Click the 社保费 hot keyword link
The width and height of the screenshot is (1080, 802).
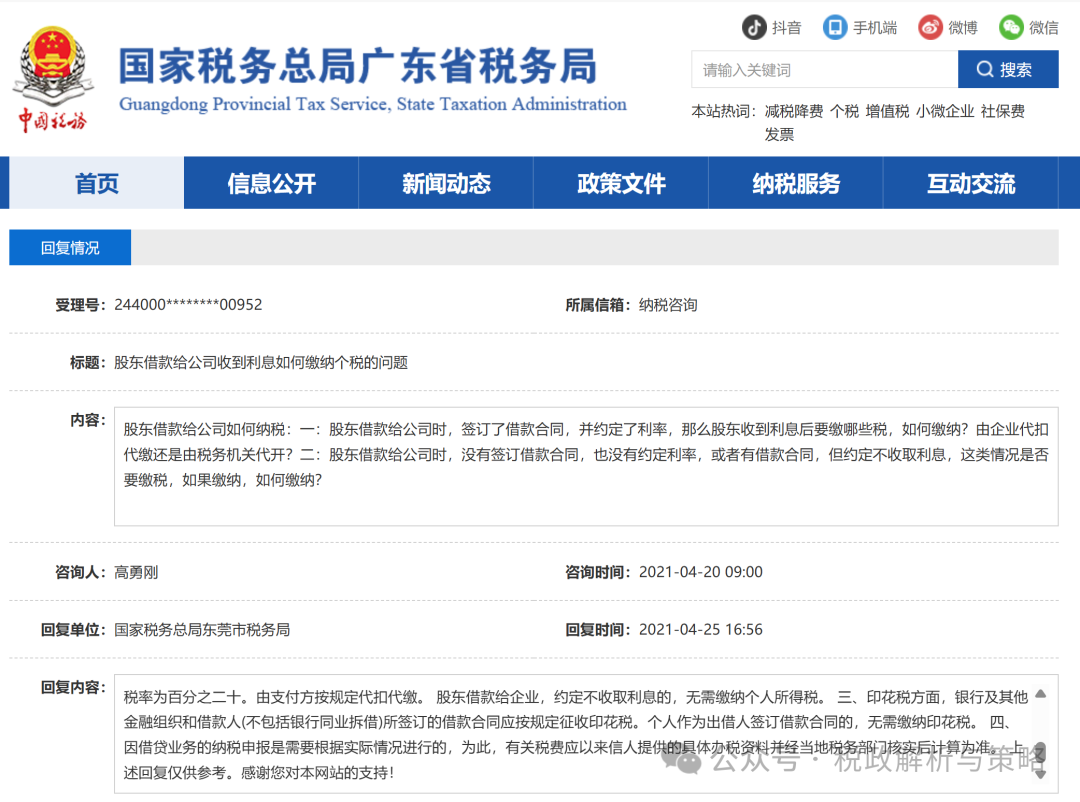tap(1003, 112)
